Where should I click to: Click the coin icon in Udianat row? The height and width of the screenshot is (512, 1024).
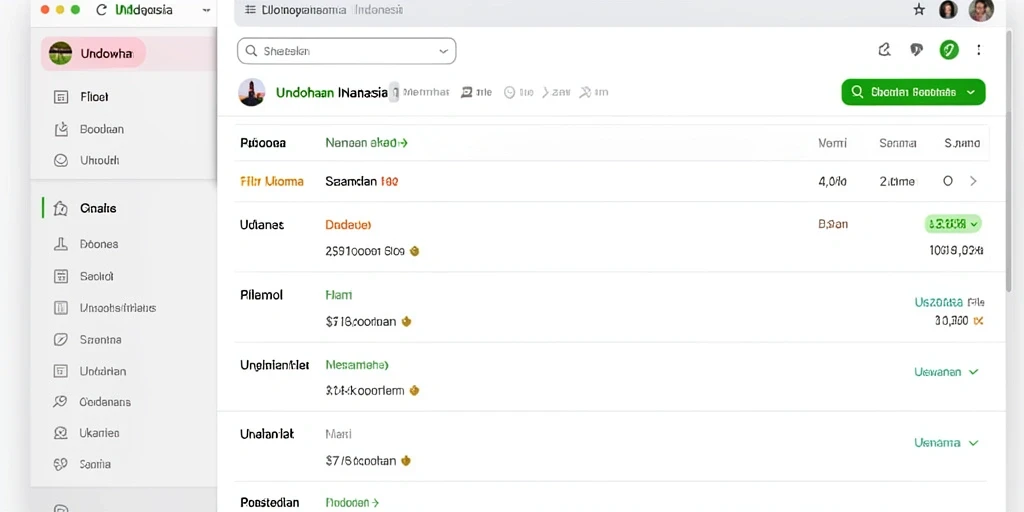point(413,251)
